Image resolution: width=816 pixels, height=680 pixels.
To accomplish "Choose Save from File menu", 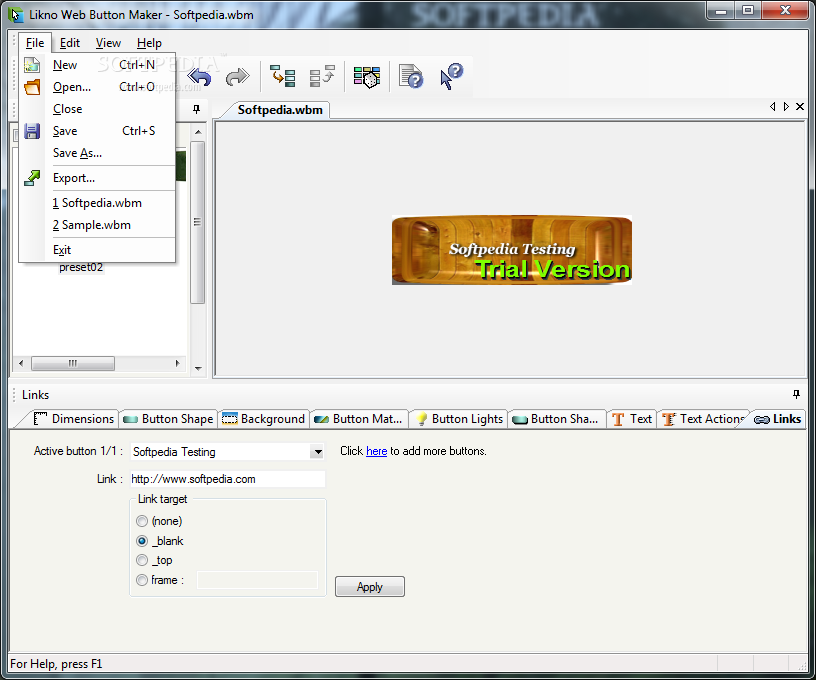I will tap(97, 131).
